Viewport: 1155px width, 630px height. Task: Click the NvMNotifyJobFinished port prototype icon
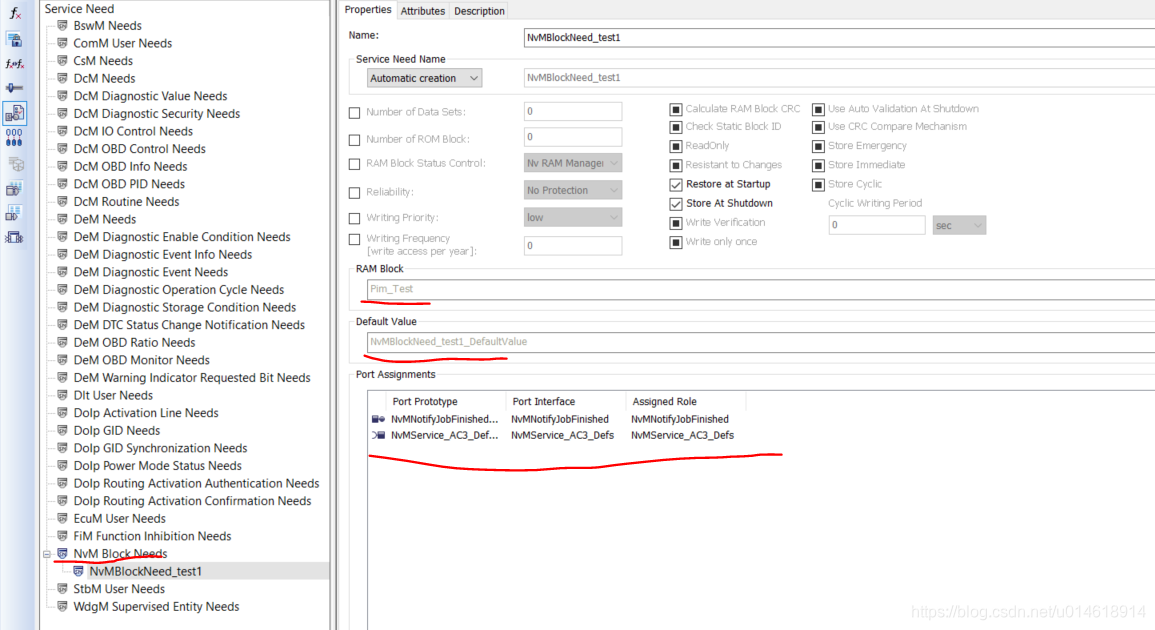pos(380,419)
